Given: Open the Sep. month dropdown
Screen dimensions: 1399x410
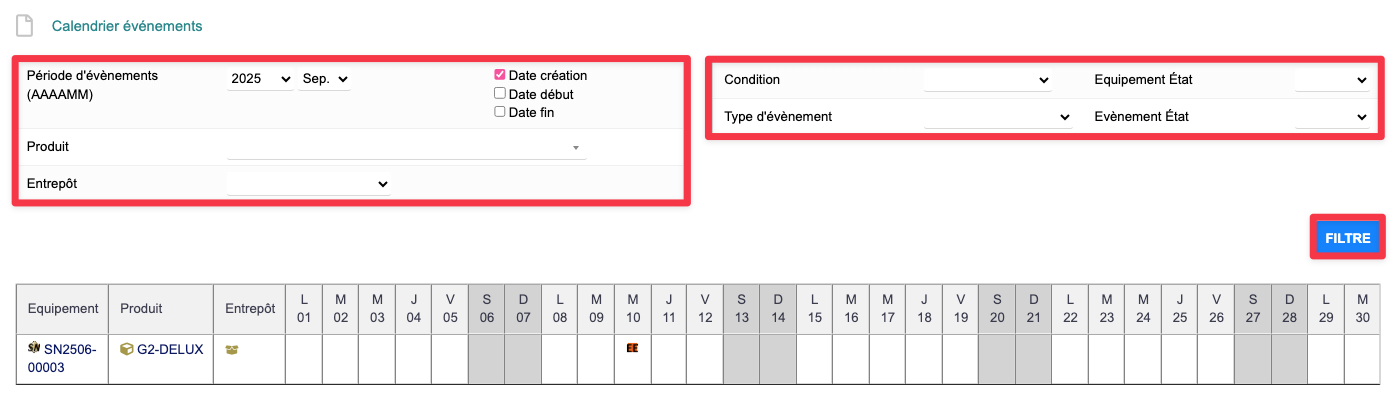Looking at the screenshot, I should click(x=325, y=79).
